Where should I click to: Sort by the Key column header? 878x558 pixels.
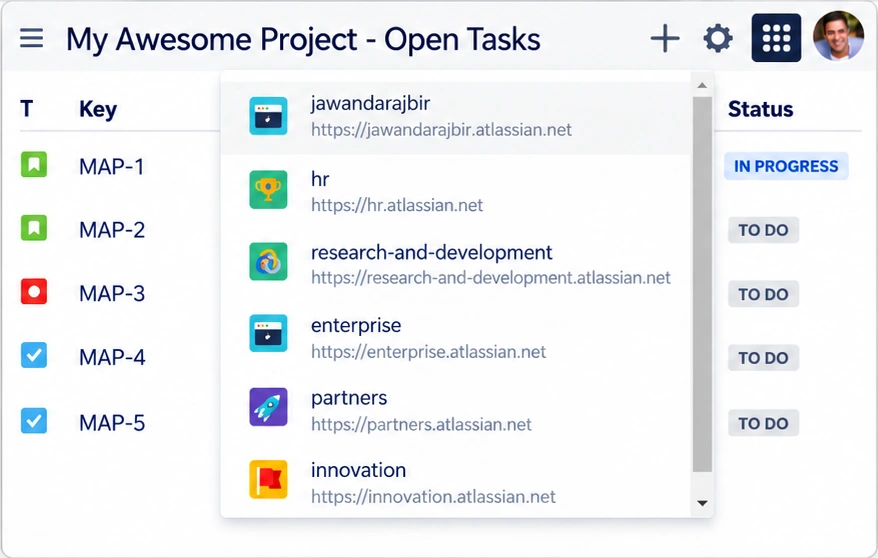pyautogui.click(x=98, y=109)
